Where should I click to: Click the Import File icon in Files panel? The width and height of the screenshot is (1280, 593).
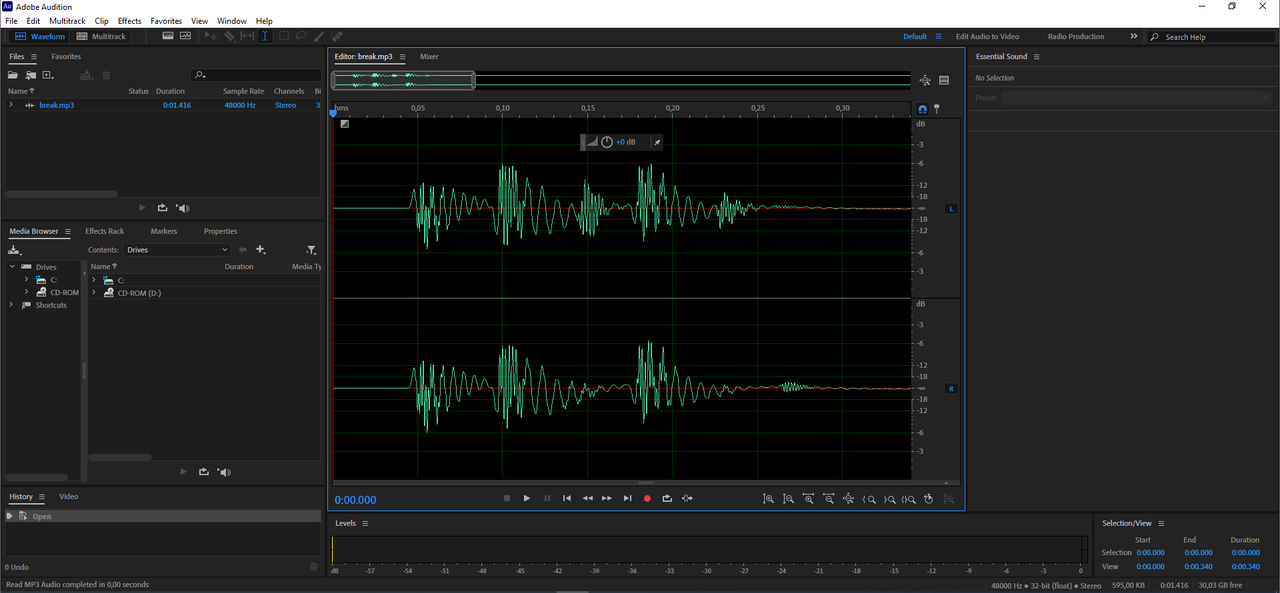(x=31, y=75)
